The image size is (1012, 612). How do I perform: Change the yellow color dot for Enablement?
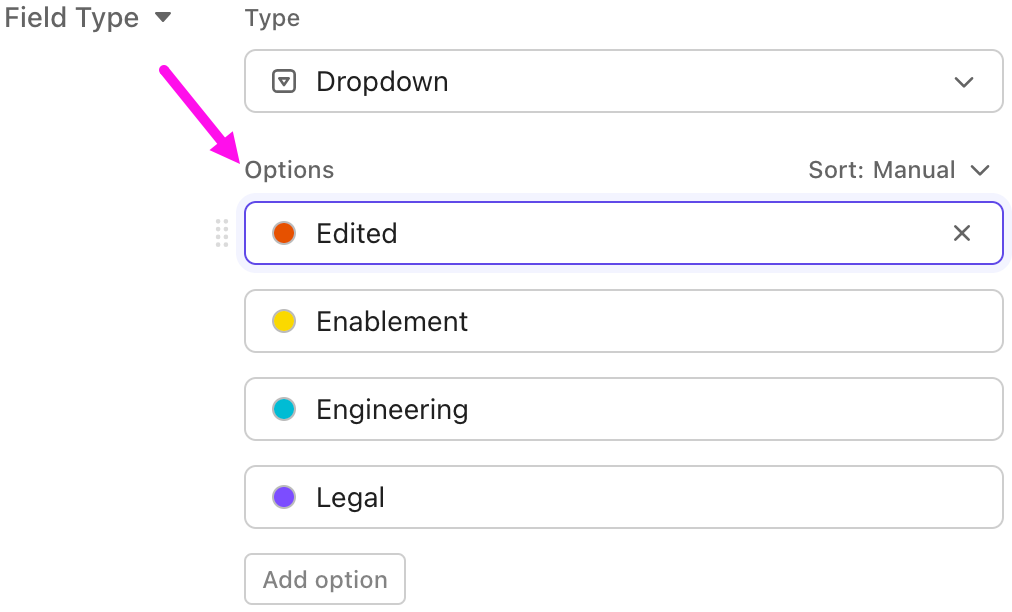(284, 322)
